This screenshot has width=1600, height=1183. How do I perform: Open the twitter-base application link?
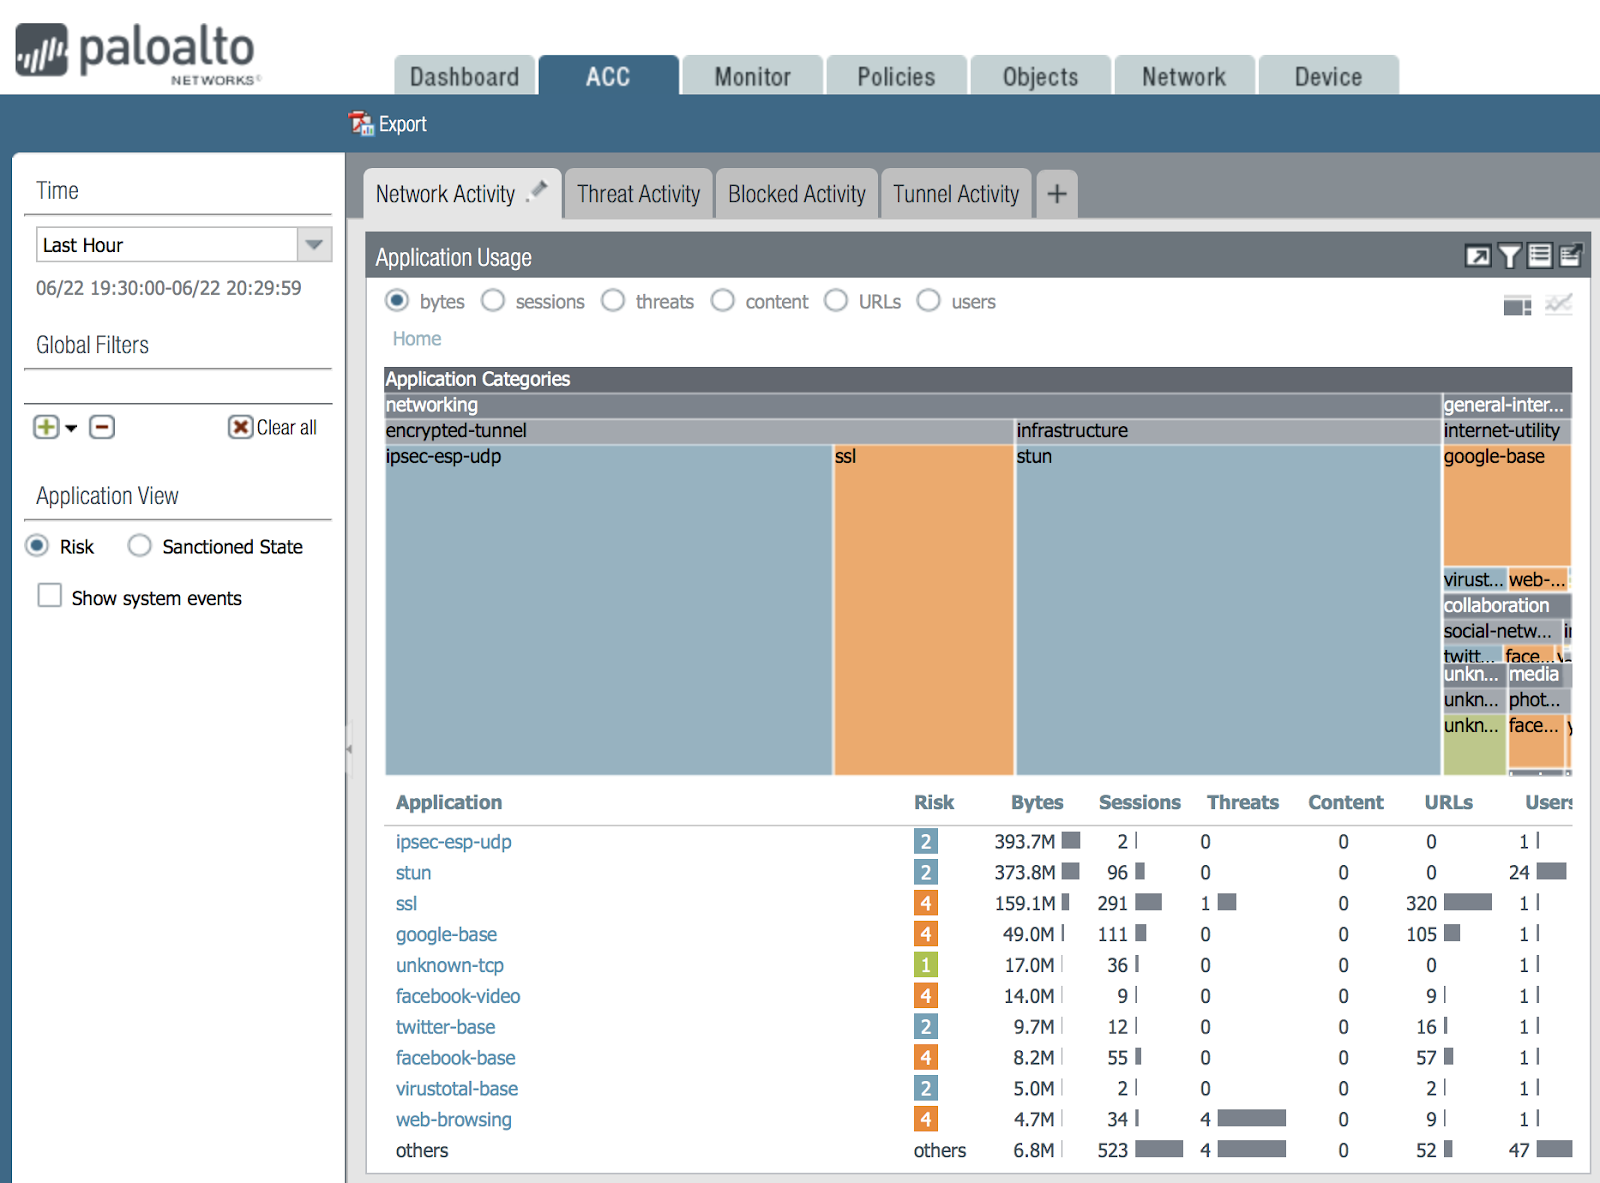click(x=445, y=1027)
